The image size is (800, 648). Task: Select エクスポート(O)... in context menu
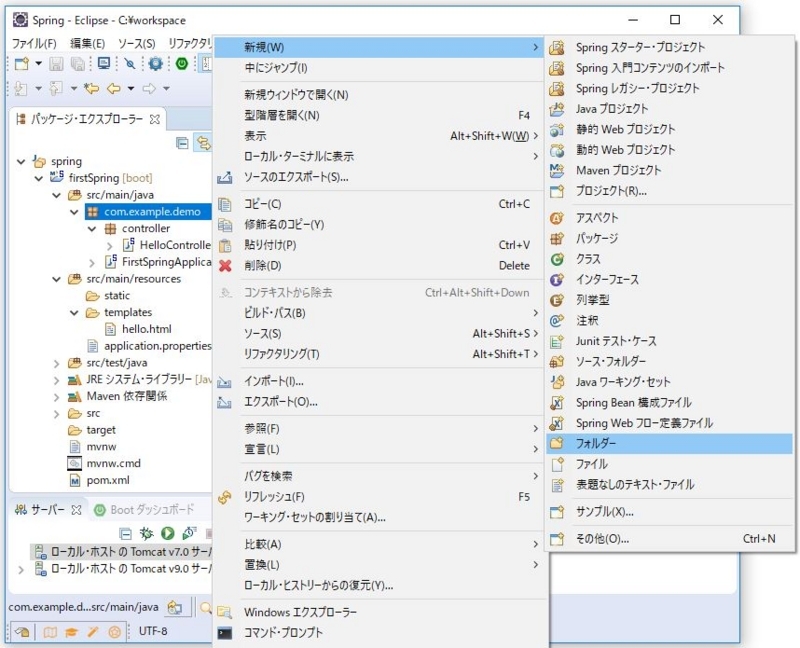tap(379, 402)
